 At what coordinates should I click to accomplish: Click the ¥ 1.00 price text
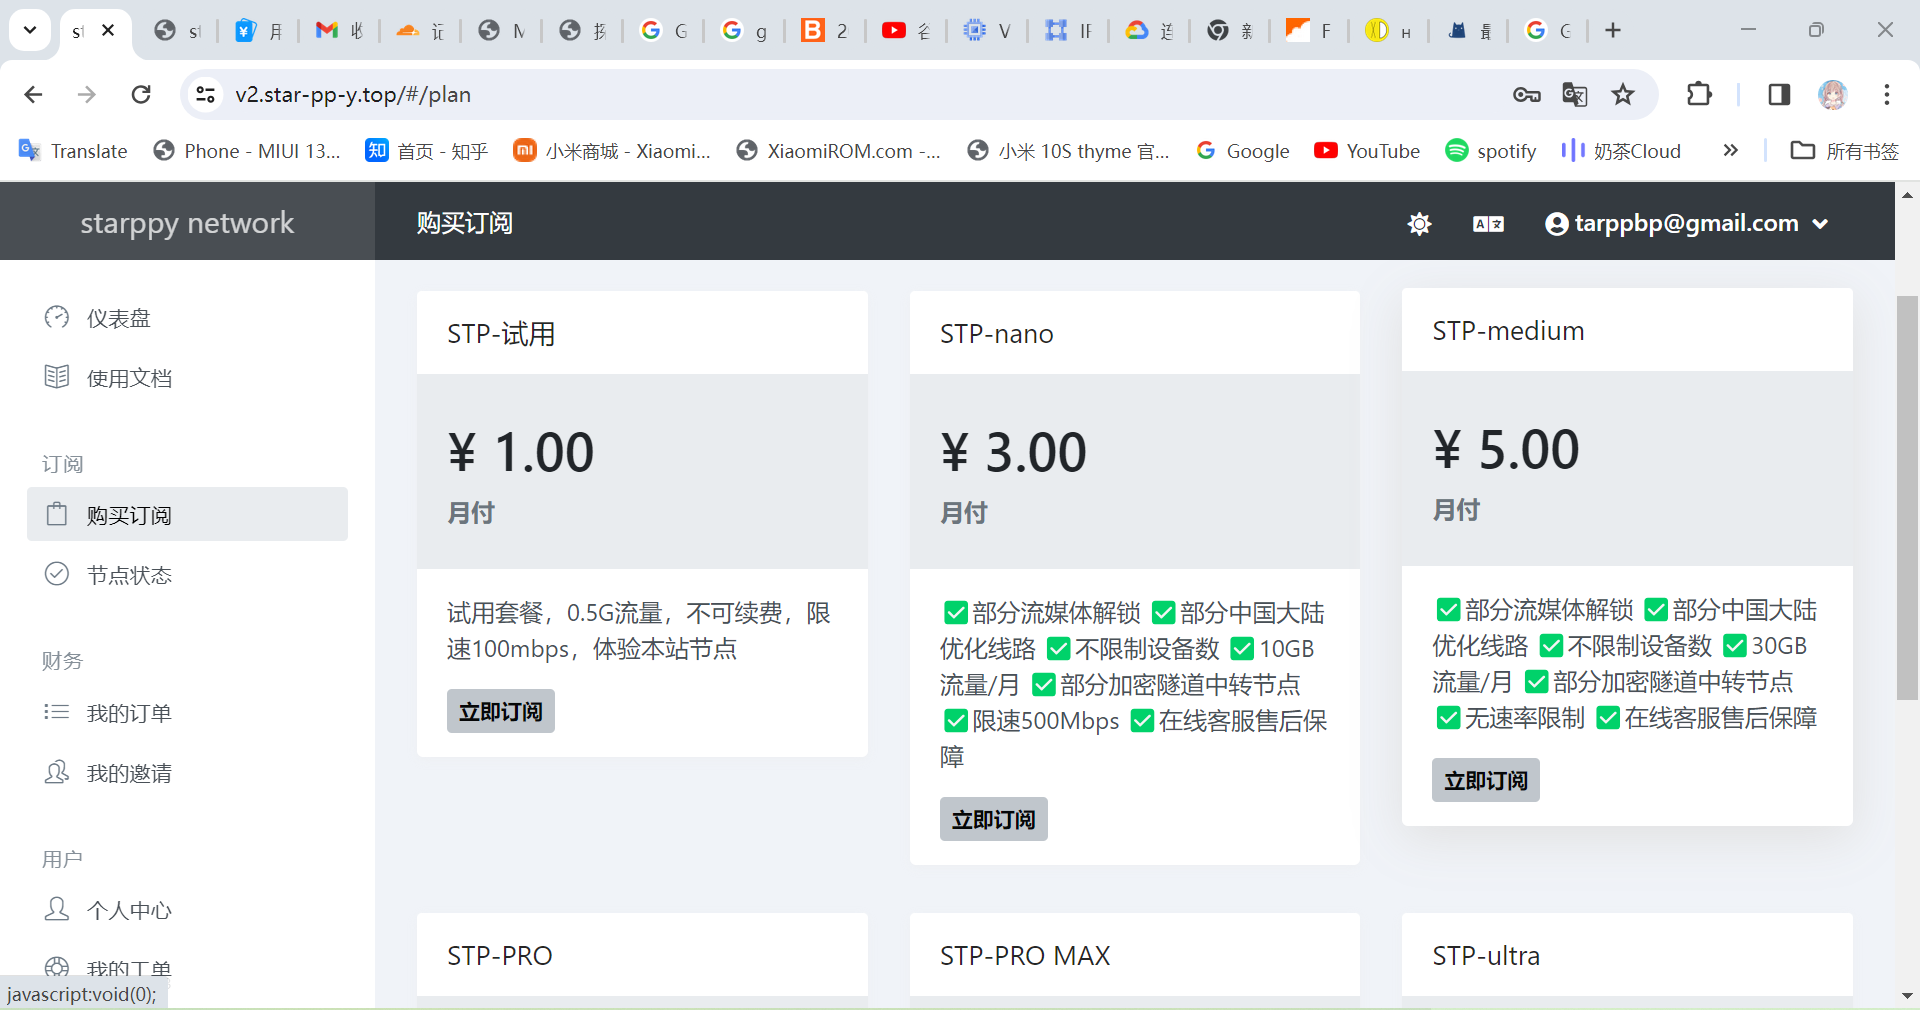[521, 452]
